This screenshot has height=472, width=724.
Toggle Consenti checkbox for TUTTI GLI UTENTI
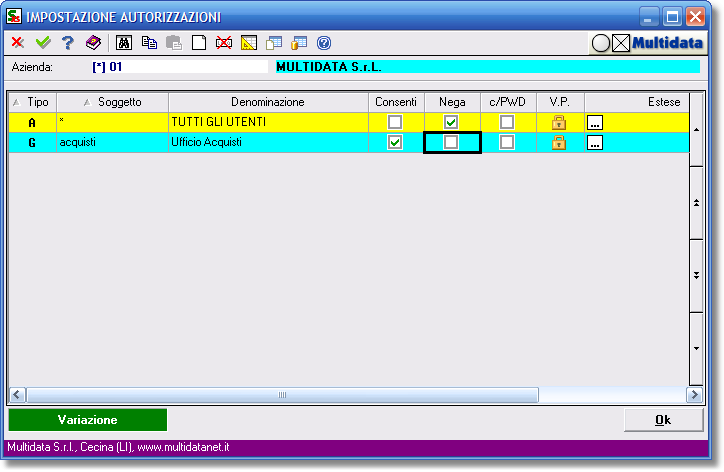pos(395,122)
